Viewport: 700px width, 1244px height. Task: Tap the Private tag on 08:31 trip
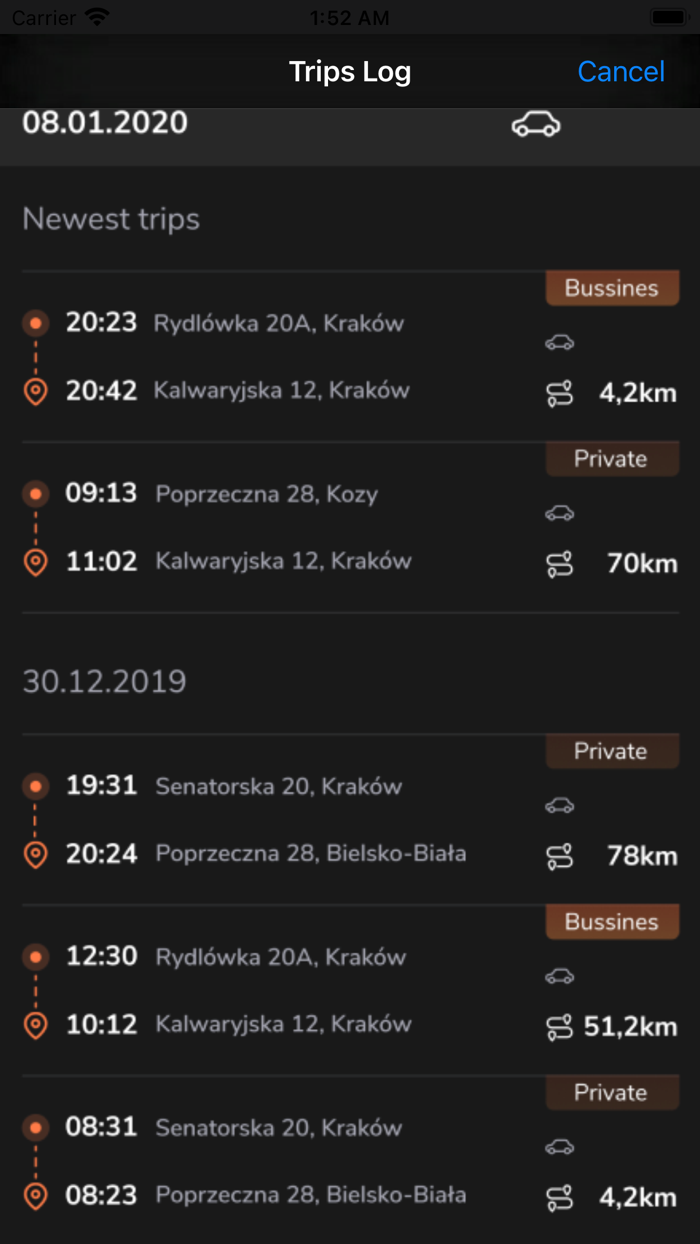611,1093
